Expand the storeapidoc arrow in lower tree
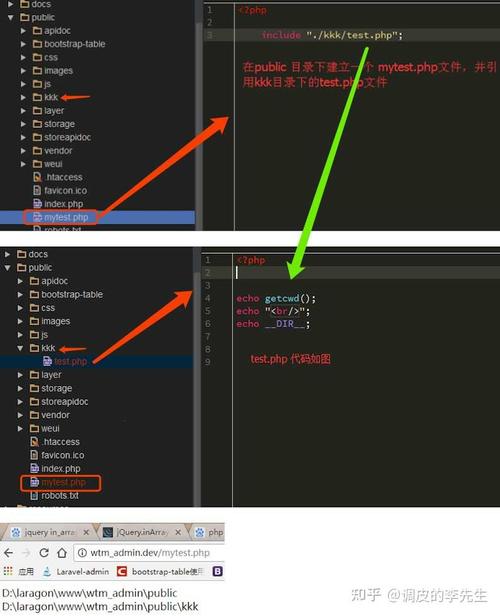Screen dimensions: 500x616 pyautogui.click(x=20, y=402)
